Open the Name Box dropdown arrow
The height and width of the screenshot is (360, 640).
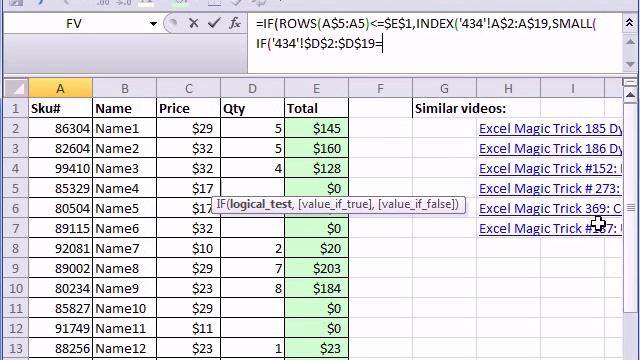[x=153, y=24]
